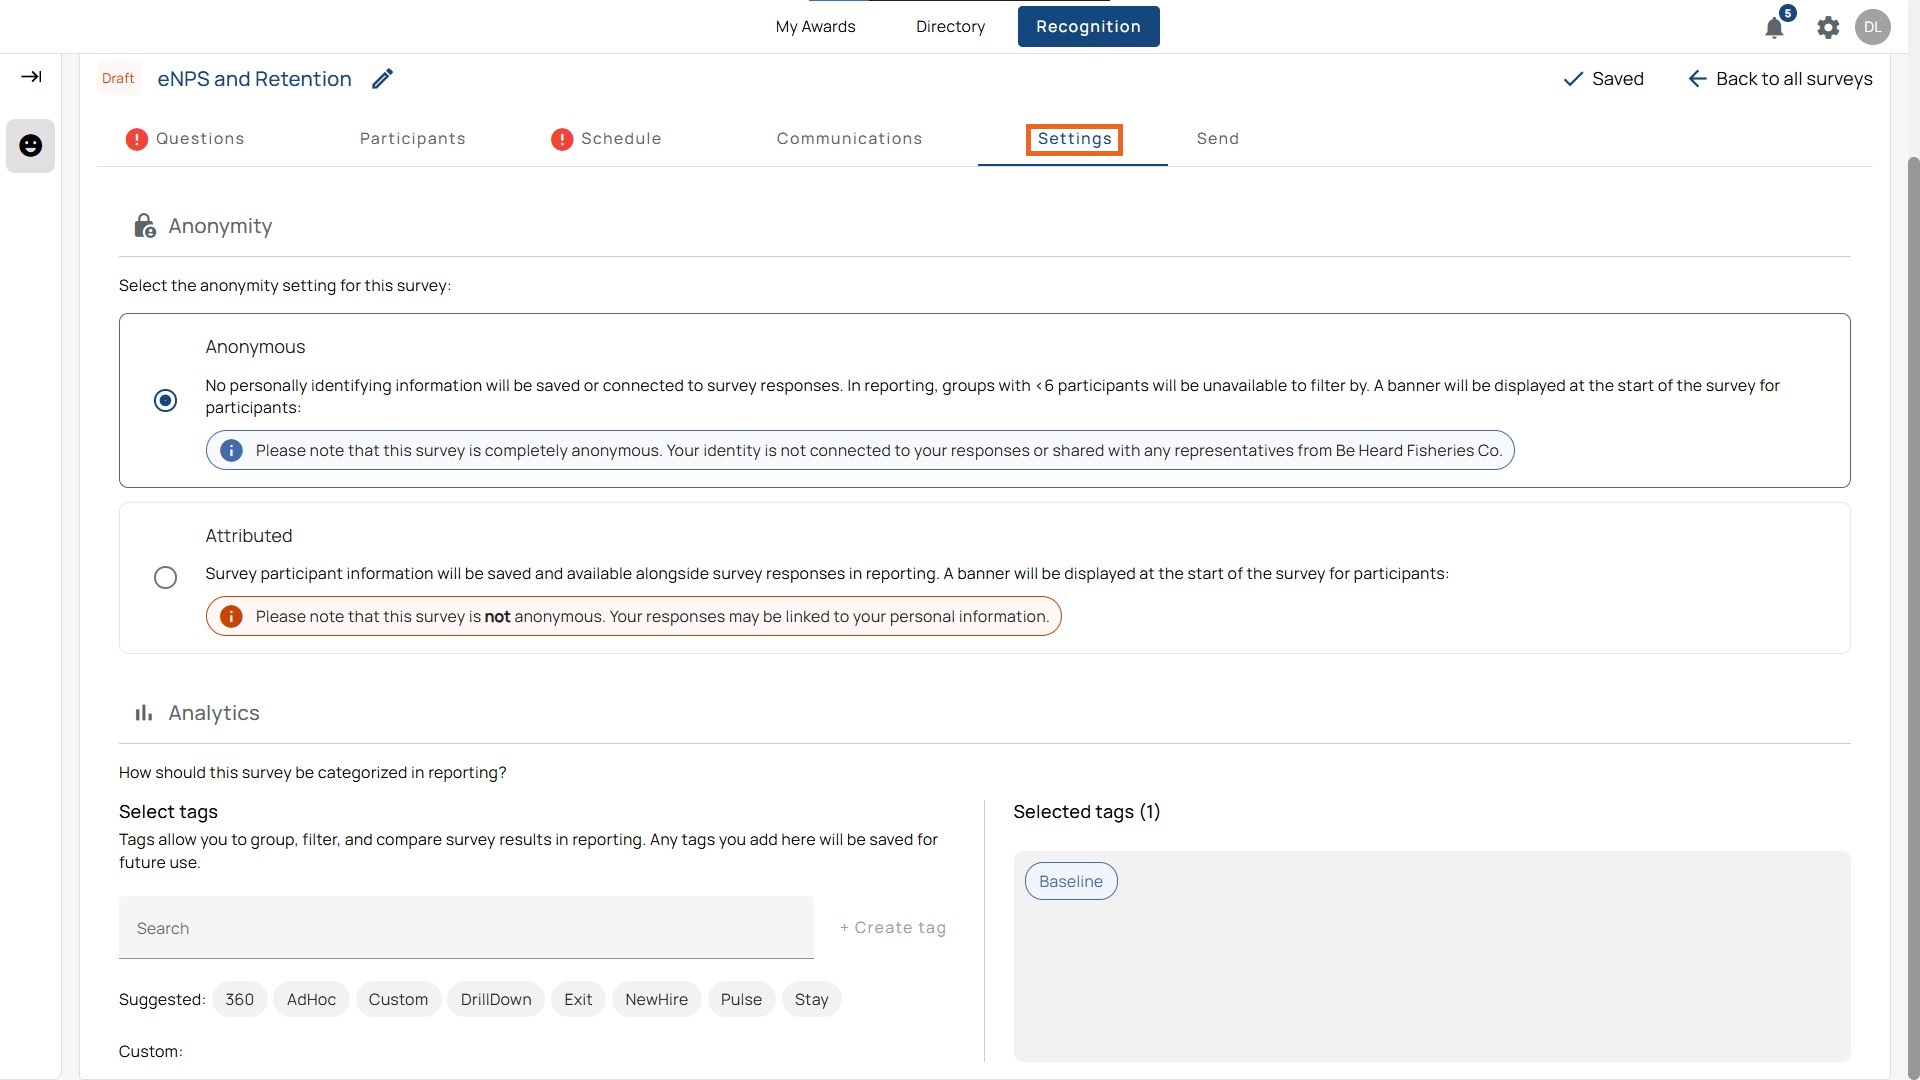Click the Analytics section heading
Viewport: 1920px width, 1080px height.
pyautogui.click(x=214, y=713)
